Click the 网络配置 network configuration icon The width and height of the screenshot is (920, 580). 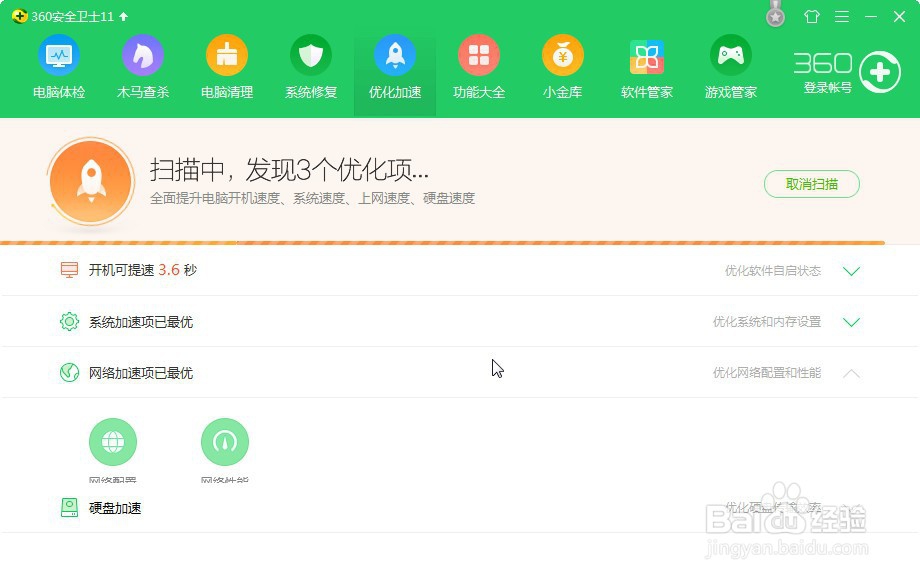pyautogui.click(x=113, y=440)
